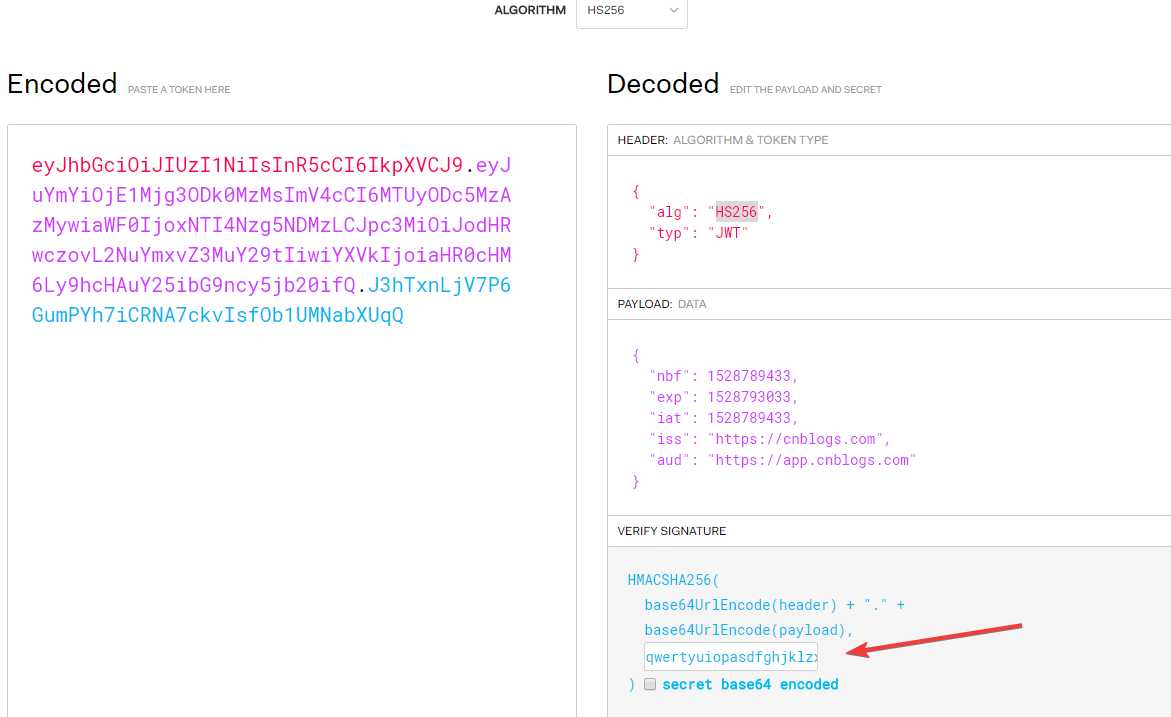Click the nbf value 1528789433
This screenshot has width=1171, height=717.
pyautogui.click(x=749, y=376)
